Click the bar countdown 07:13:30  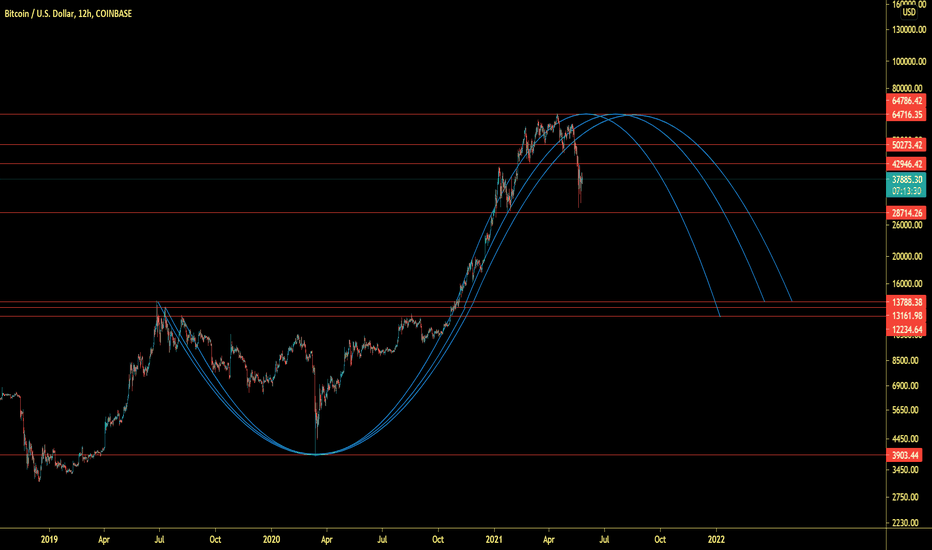point(906,191)
